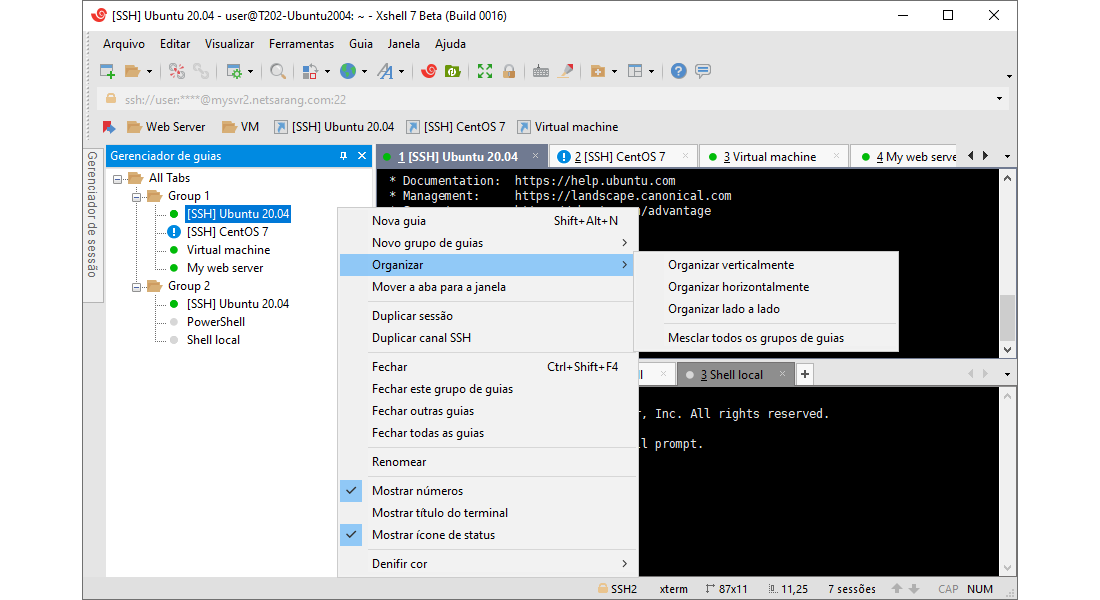This screenshot has width=1100, height=600.
Task: Open the keyboard key mapping icon
Action: [x=540, y=71]
